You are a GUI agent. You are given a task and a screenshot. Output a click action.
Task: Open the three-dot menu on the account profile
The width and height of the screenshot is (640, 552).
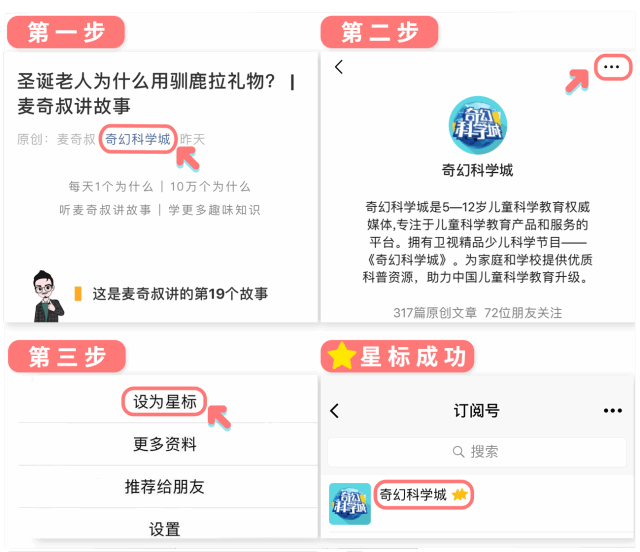(x=611, y=67)
